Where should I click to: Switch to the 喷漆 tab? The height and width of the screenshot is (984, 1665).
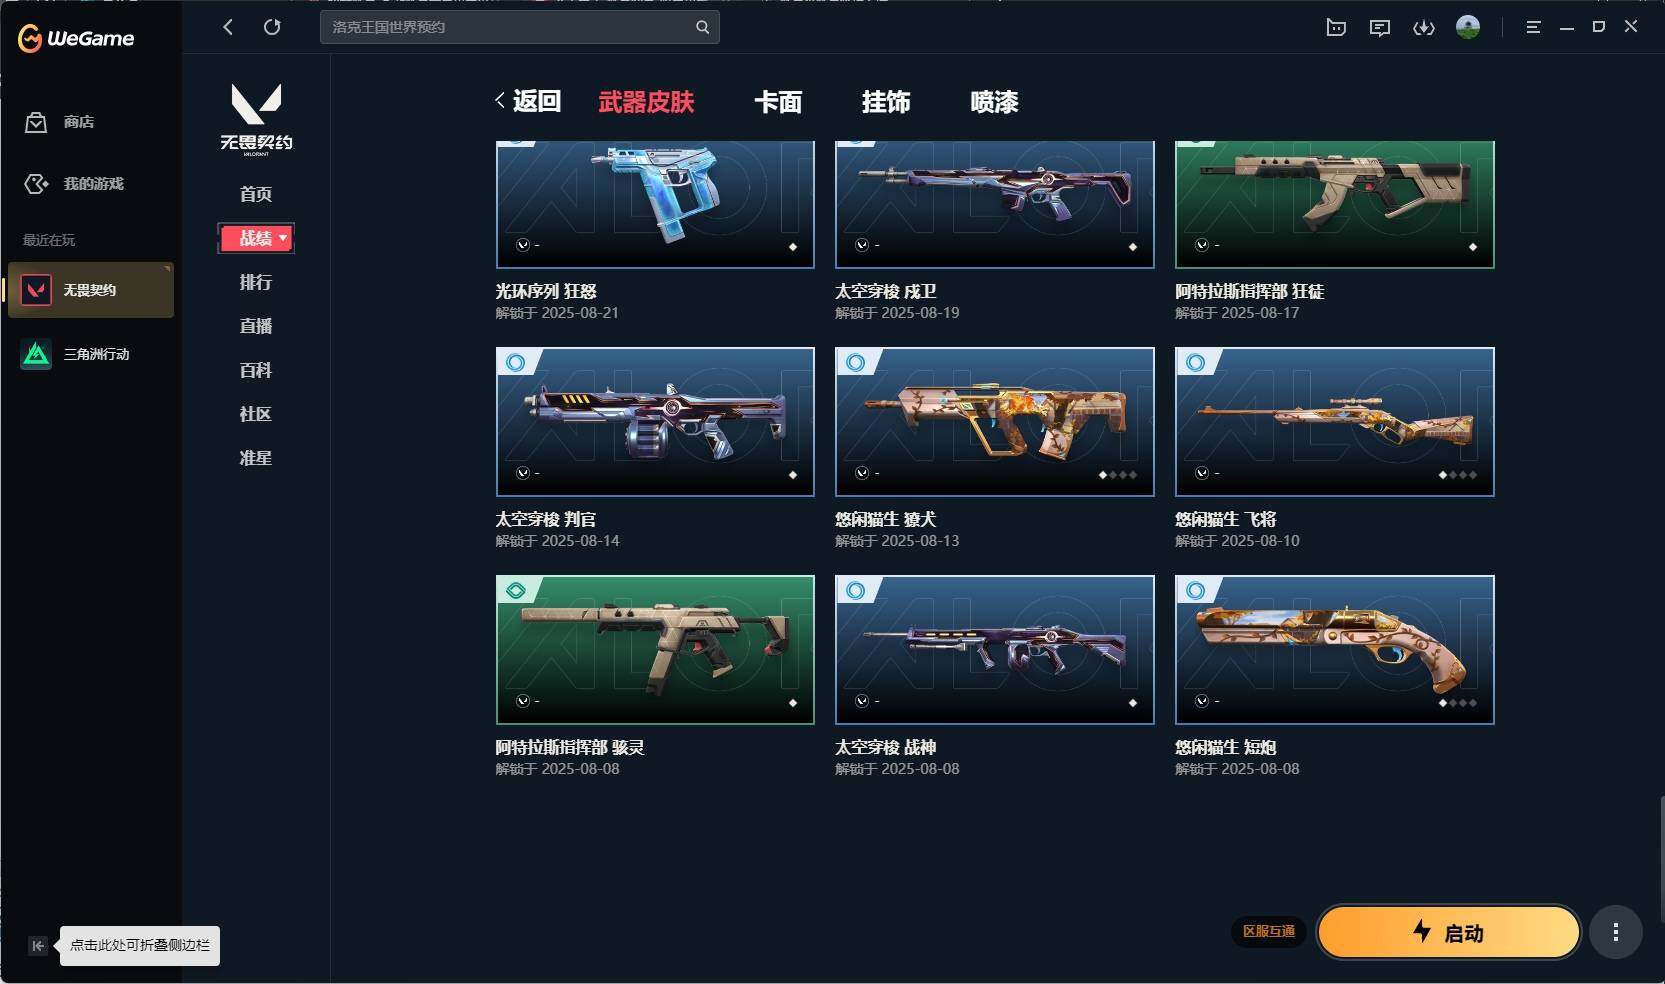(994, 102)
